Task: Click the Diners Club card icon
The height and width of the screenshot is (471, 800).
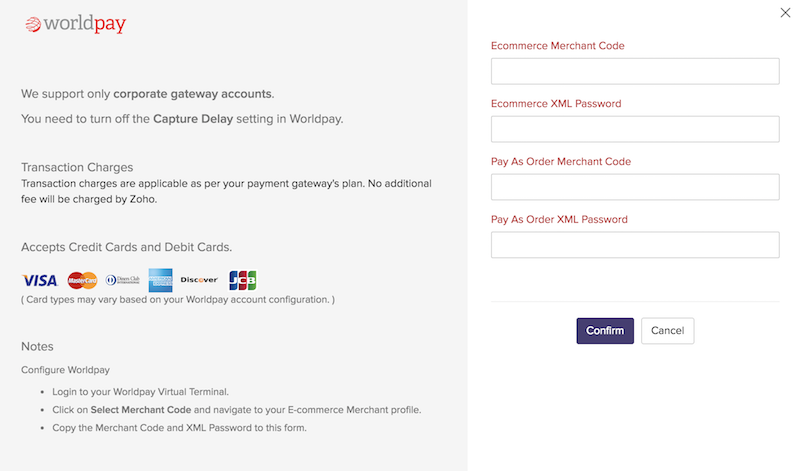Action: pyautogui.click(x=122, y=280)
